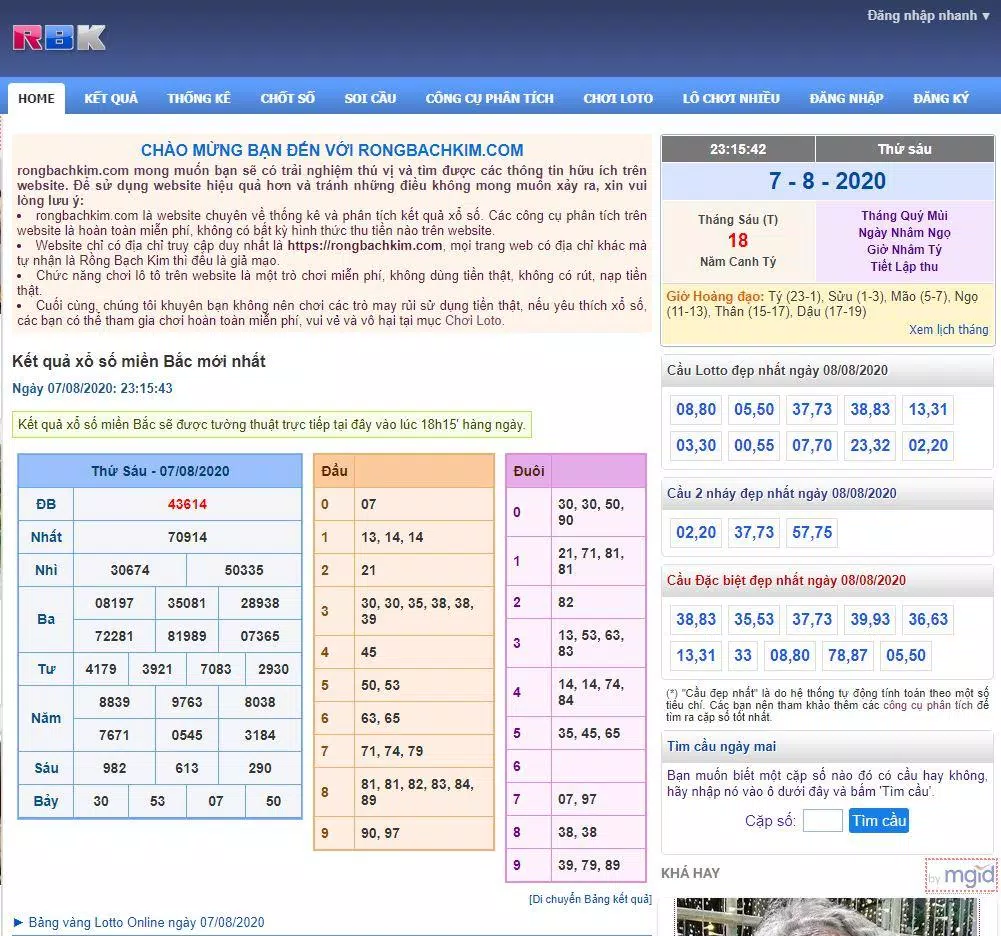Select Cầu Lotto pair 08,80
The height and width of the screenshot is (936, 1001).
pyautogui.click(x=696, y=409)
